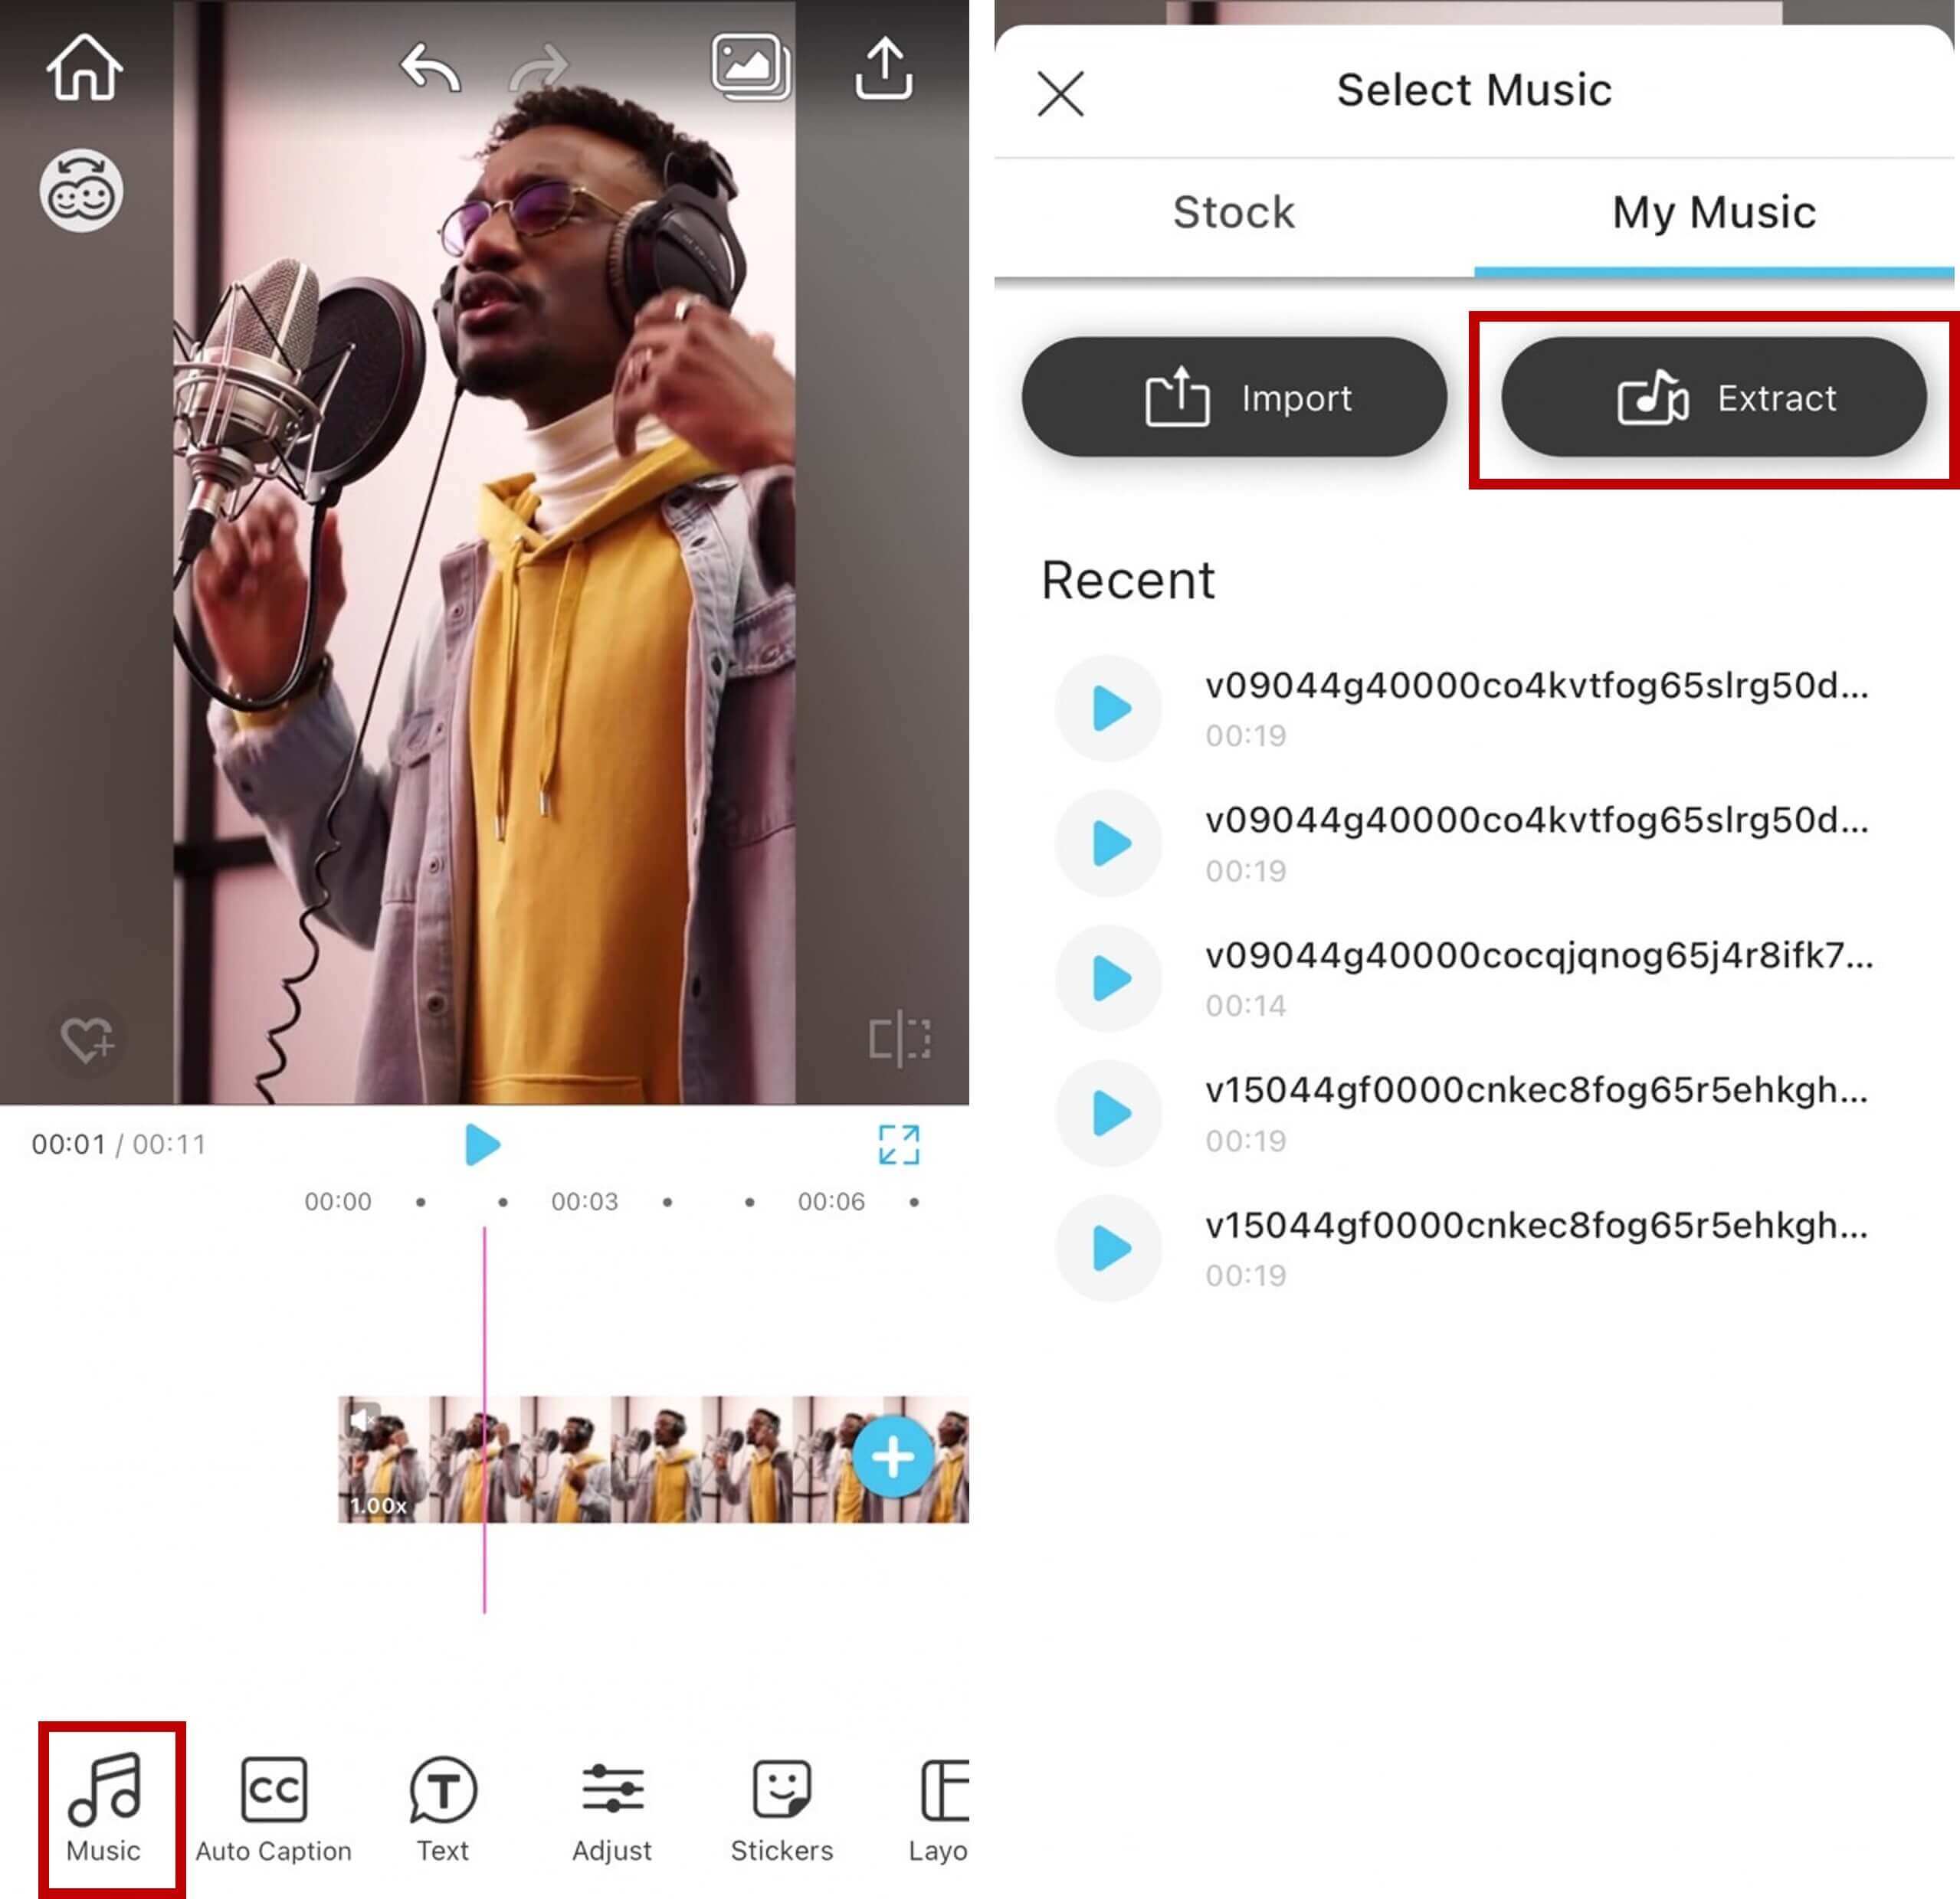Play the first recent audio track

(1108, 707)
